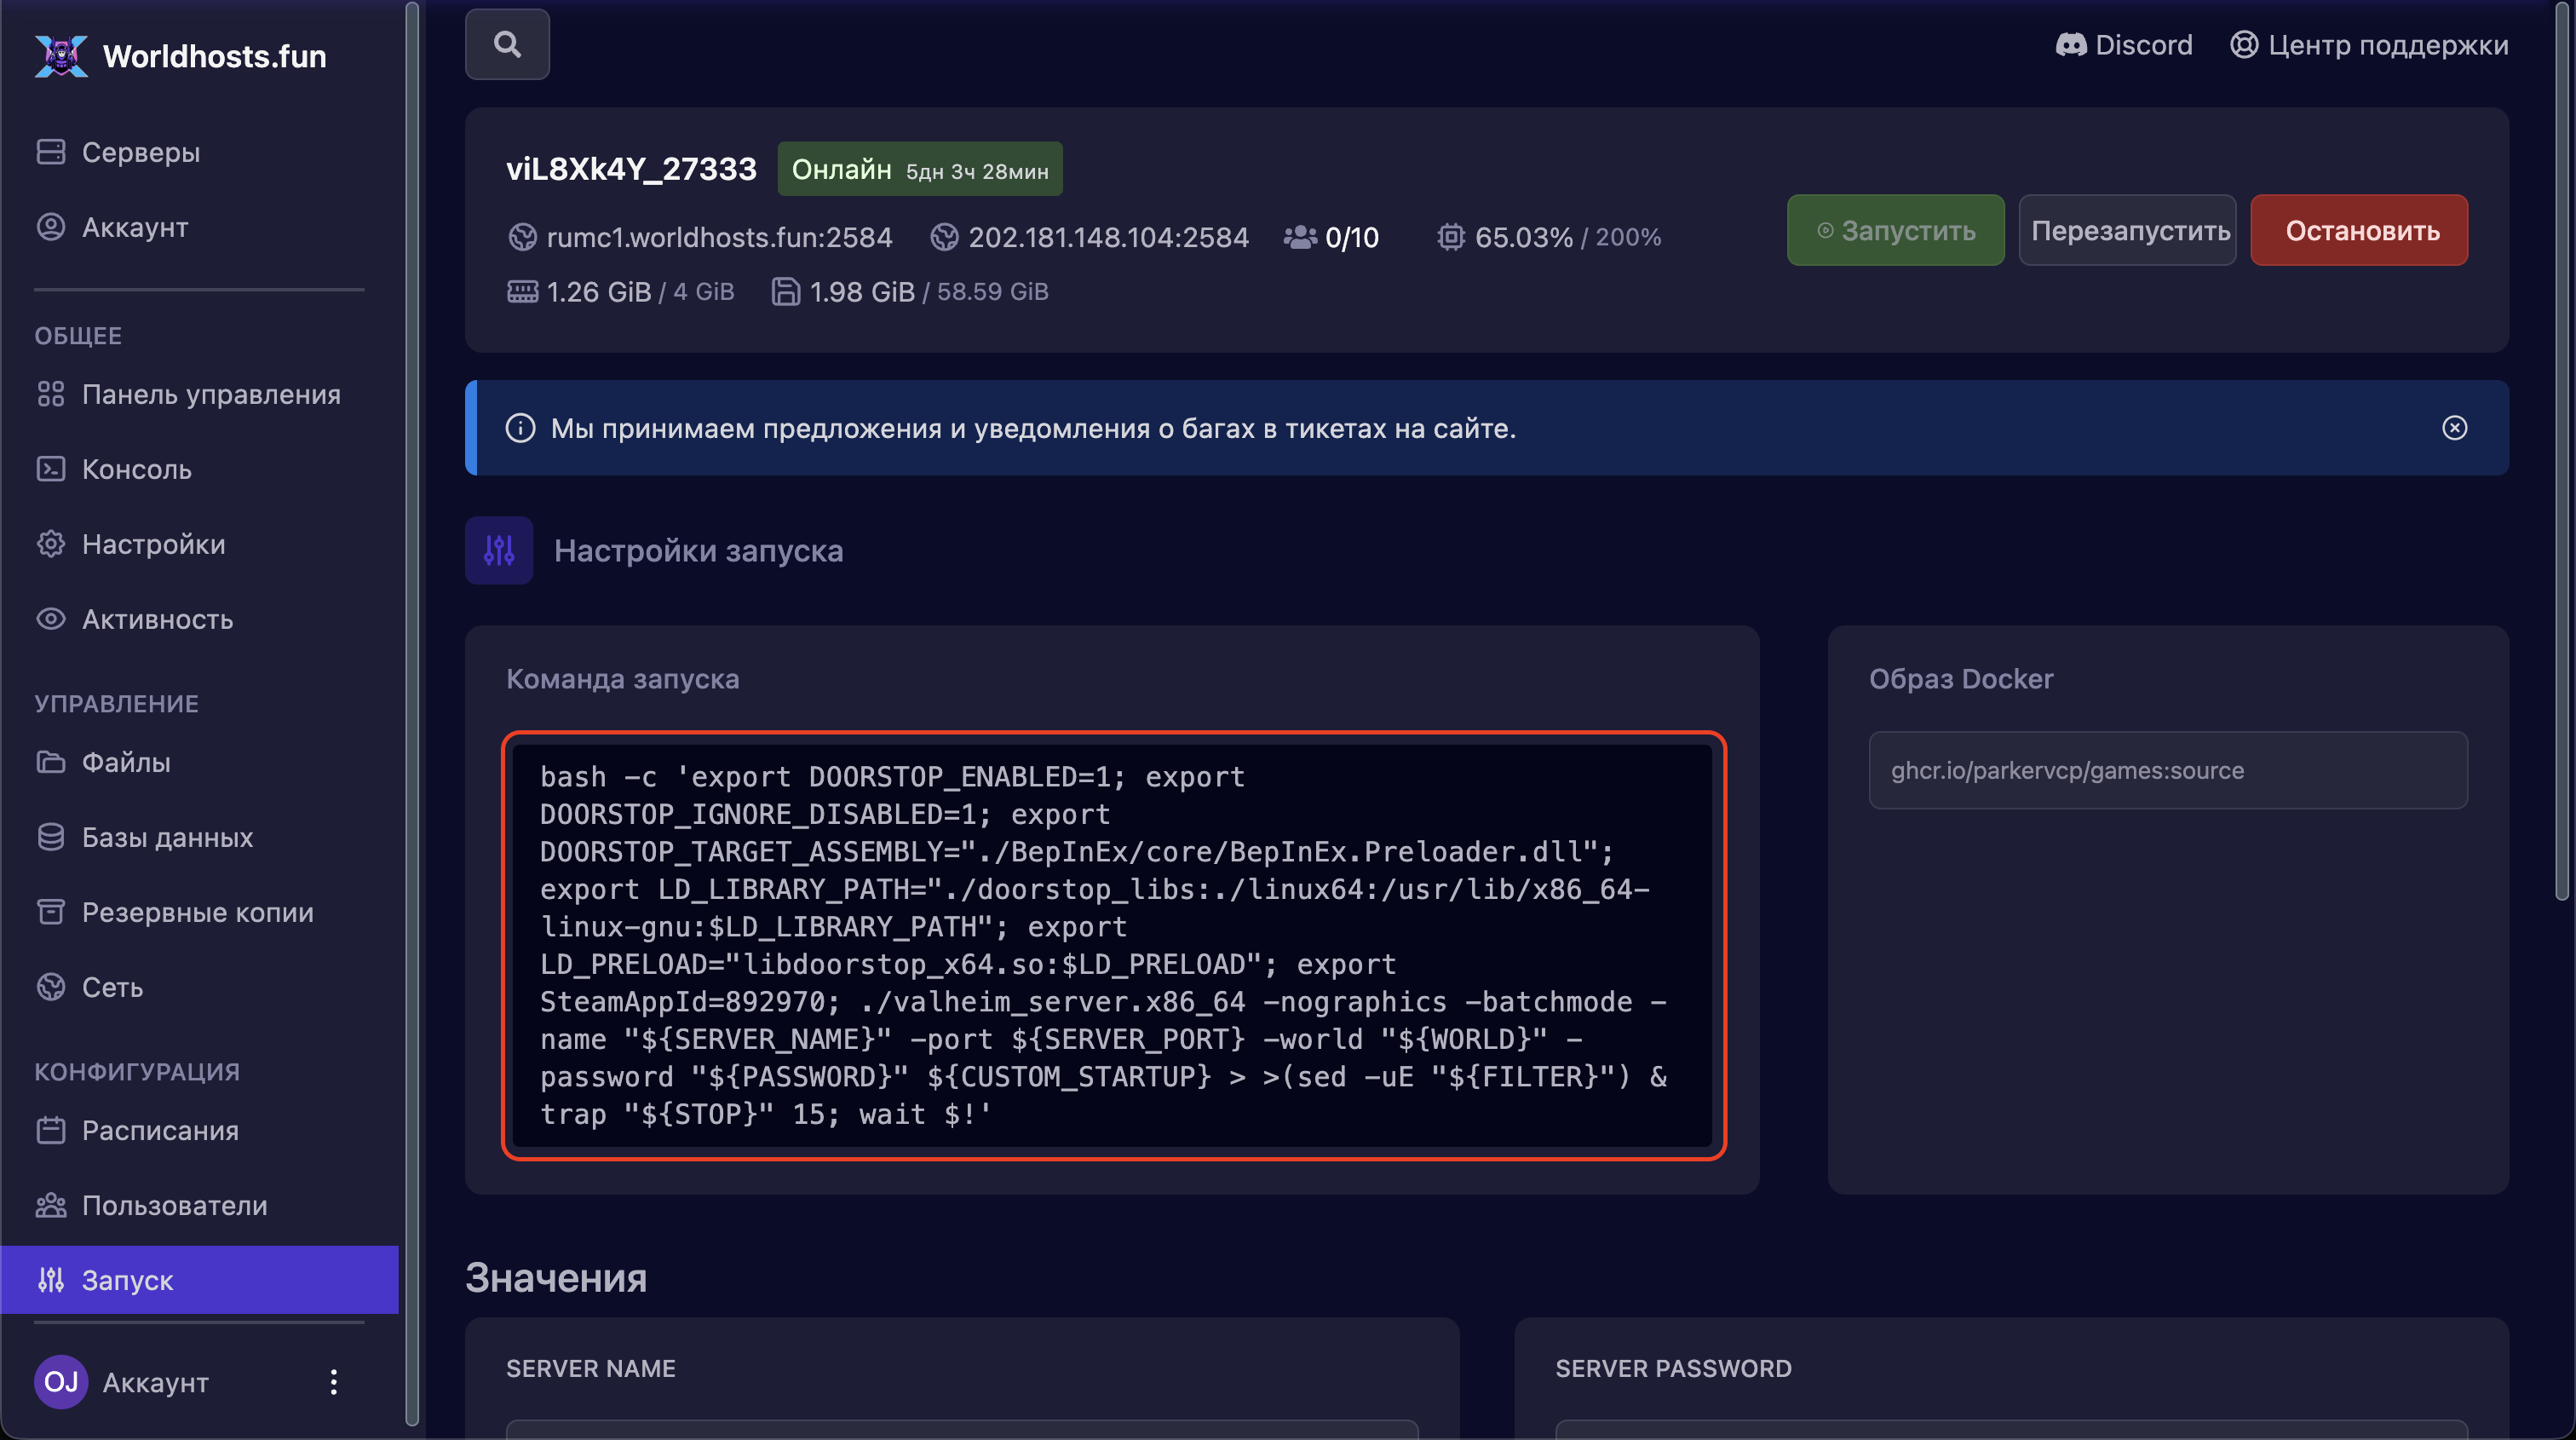Click the Worldhosts.fun logo icon
This screenshot has height=1440, width=2576.
click(61, 56)
